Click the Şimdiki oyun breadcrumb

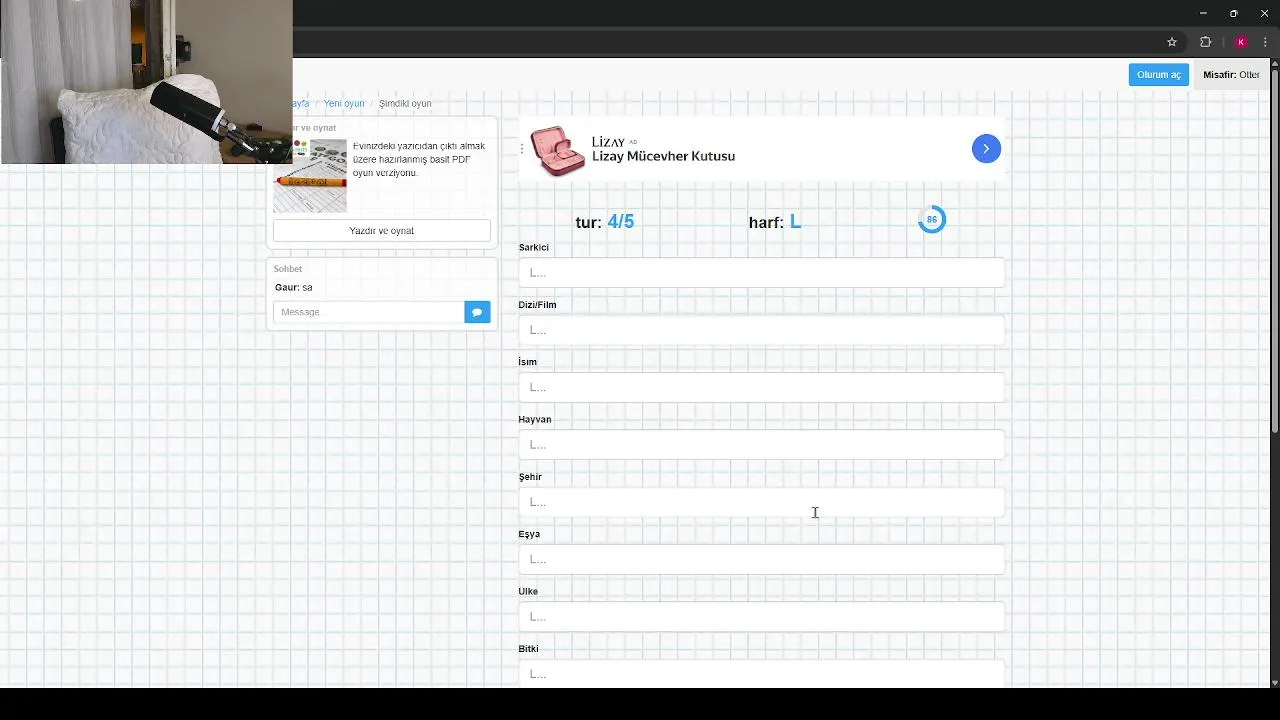click(x=405, y=104)
